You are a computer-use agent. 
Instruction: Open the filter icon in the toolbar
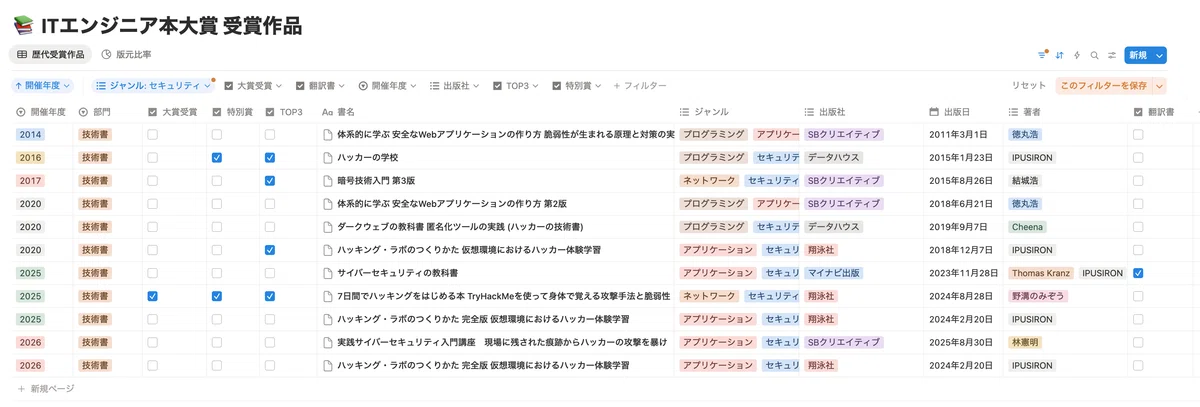coord(1042,55)
